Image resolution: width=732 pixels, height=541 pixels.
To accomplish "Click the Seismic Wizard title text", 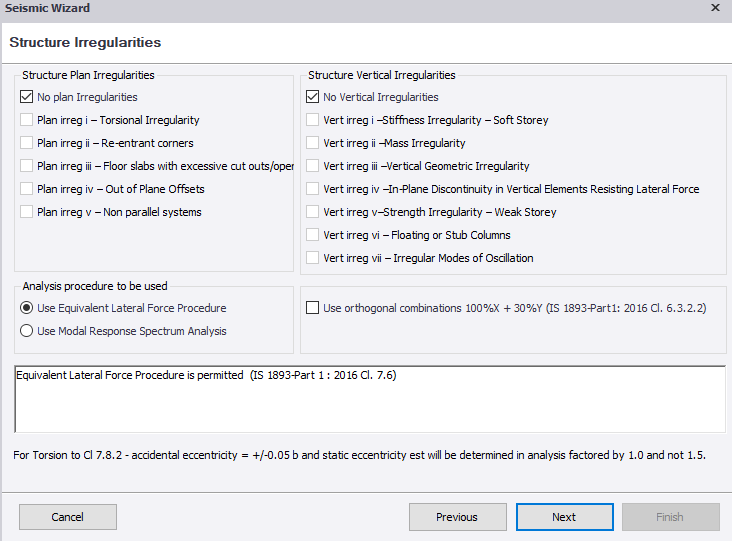I will coord(47,8).
